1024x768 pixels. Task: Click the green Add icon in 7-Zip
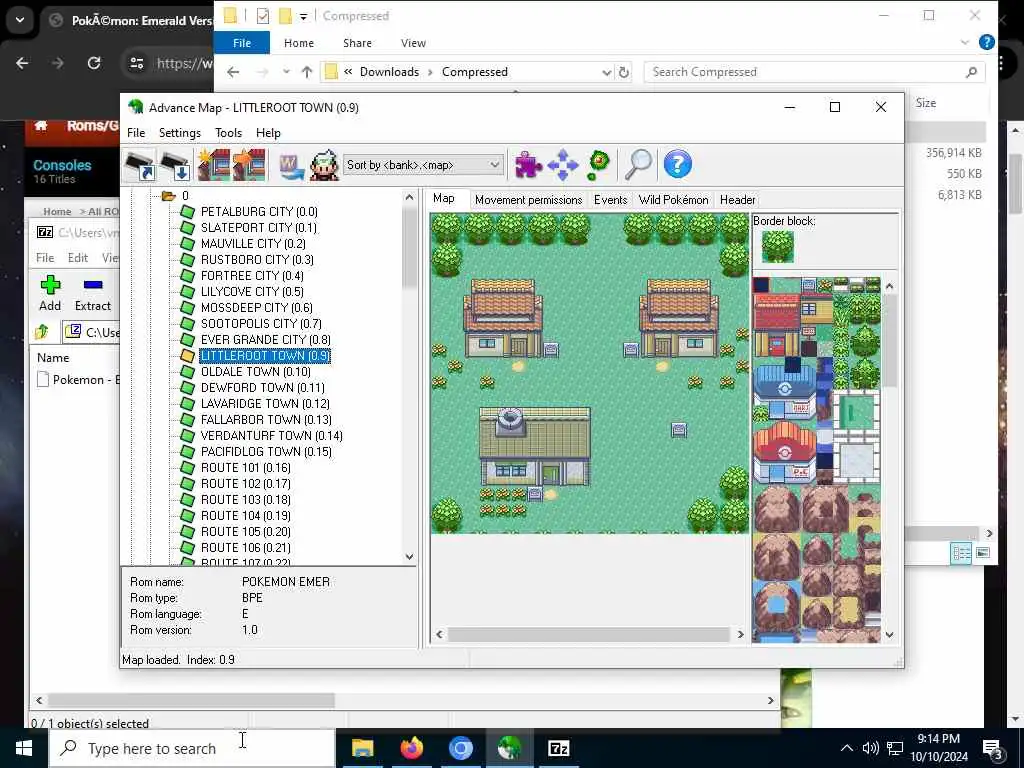point(50,285)
